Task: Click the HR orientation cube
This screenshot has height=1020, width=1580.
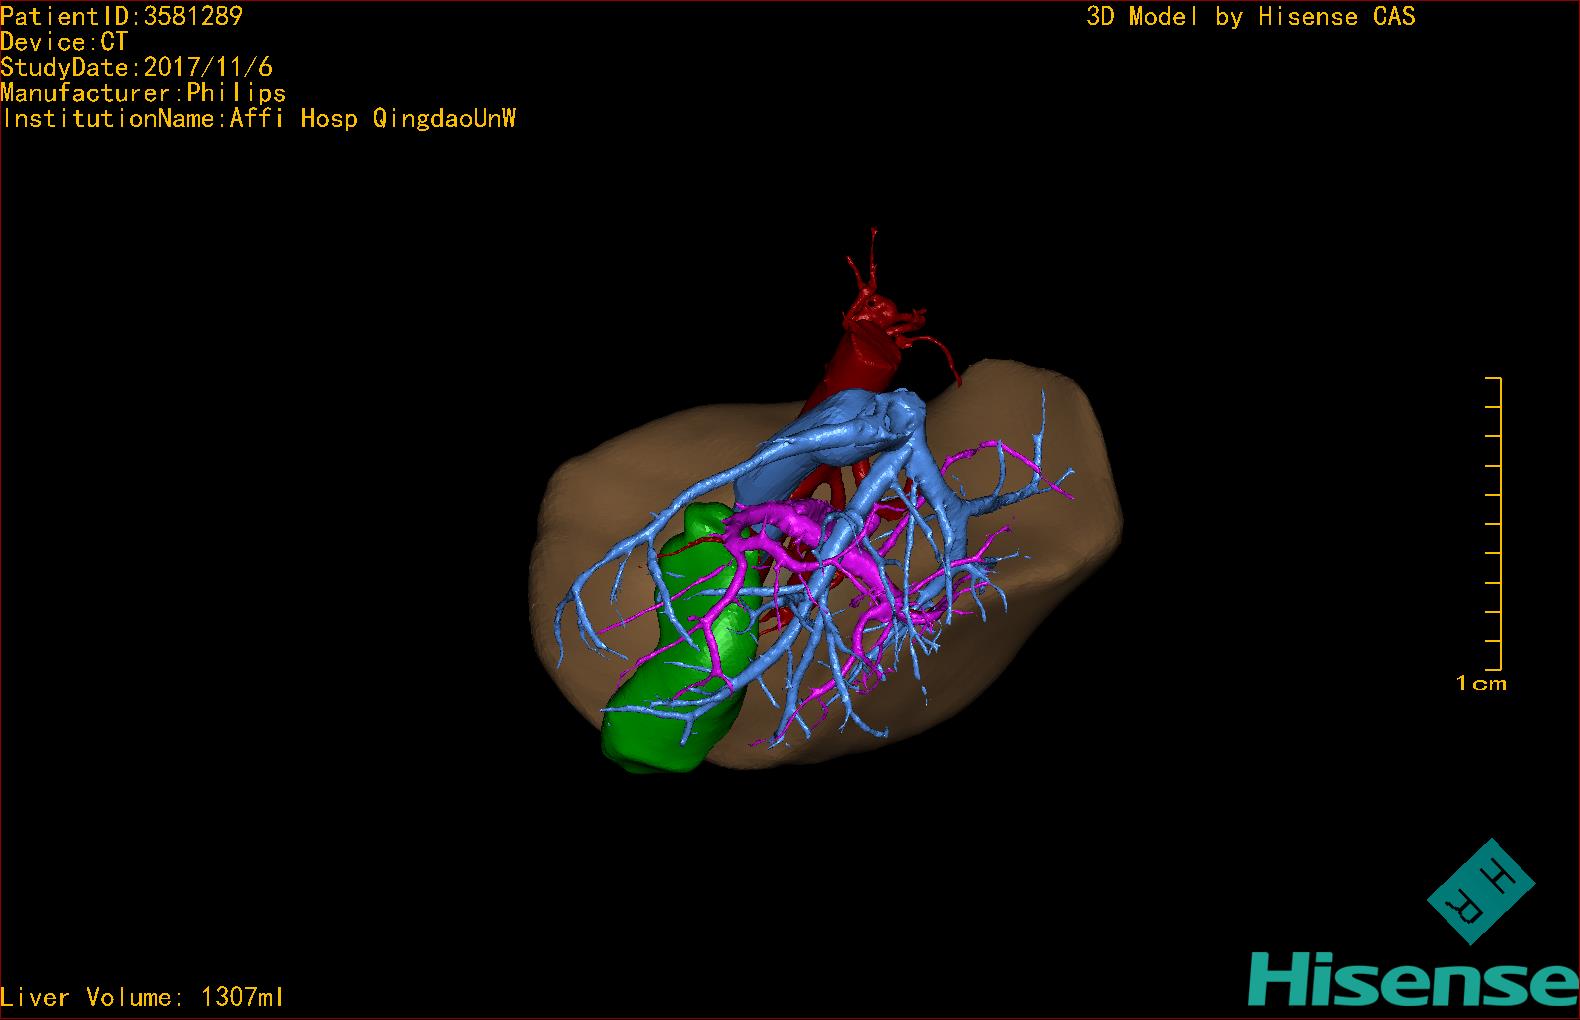Action: click(x=1480, y=892)
